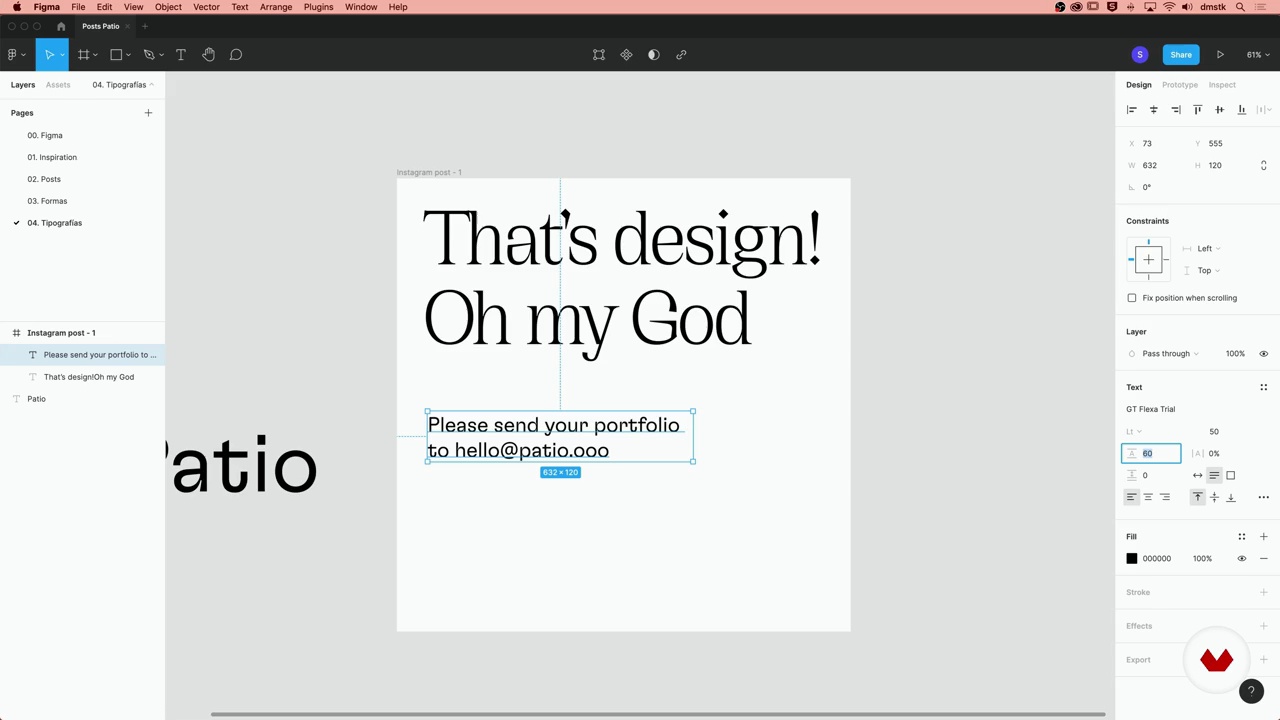Align selection to bottom
Screen dimensions: 1280x720
[1242, 110]
